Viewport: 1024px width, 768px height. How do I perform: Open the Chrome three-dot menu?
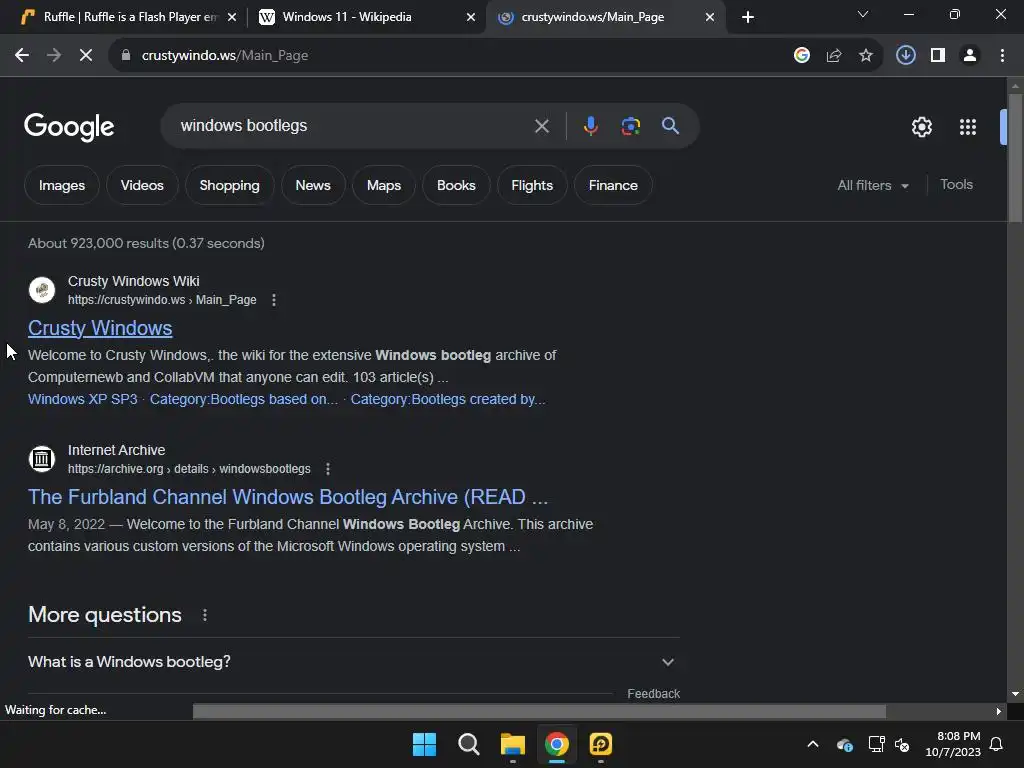pos(1002,56)
